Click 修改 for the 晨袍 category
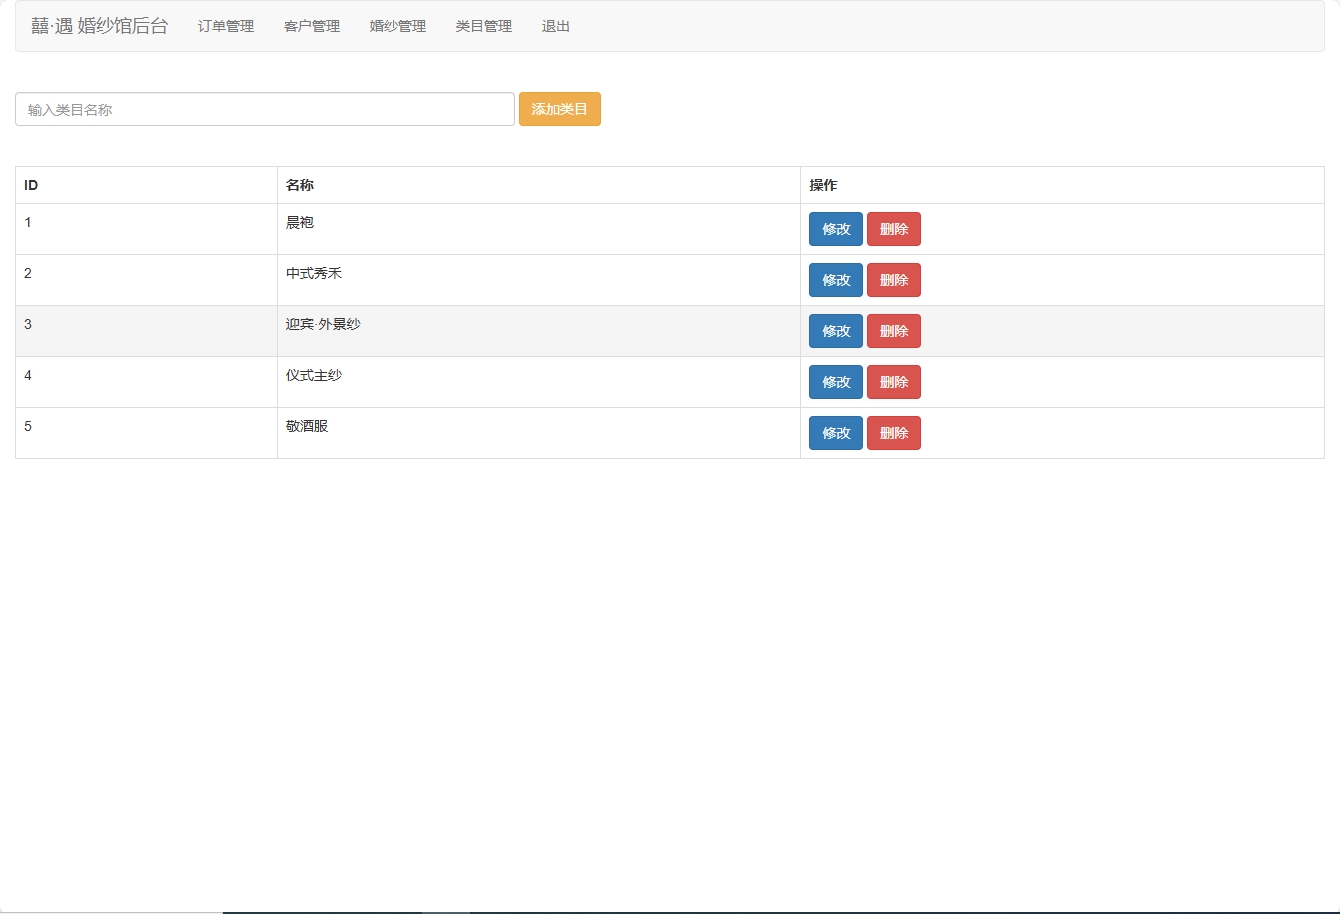 point(835,229)
